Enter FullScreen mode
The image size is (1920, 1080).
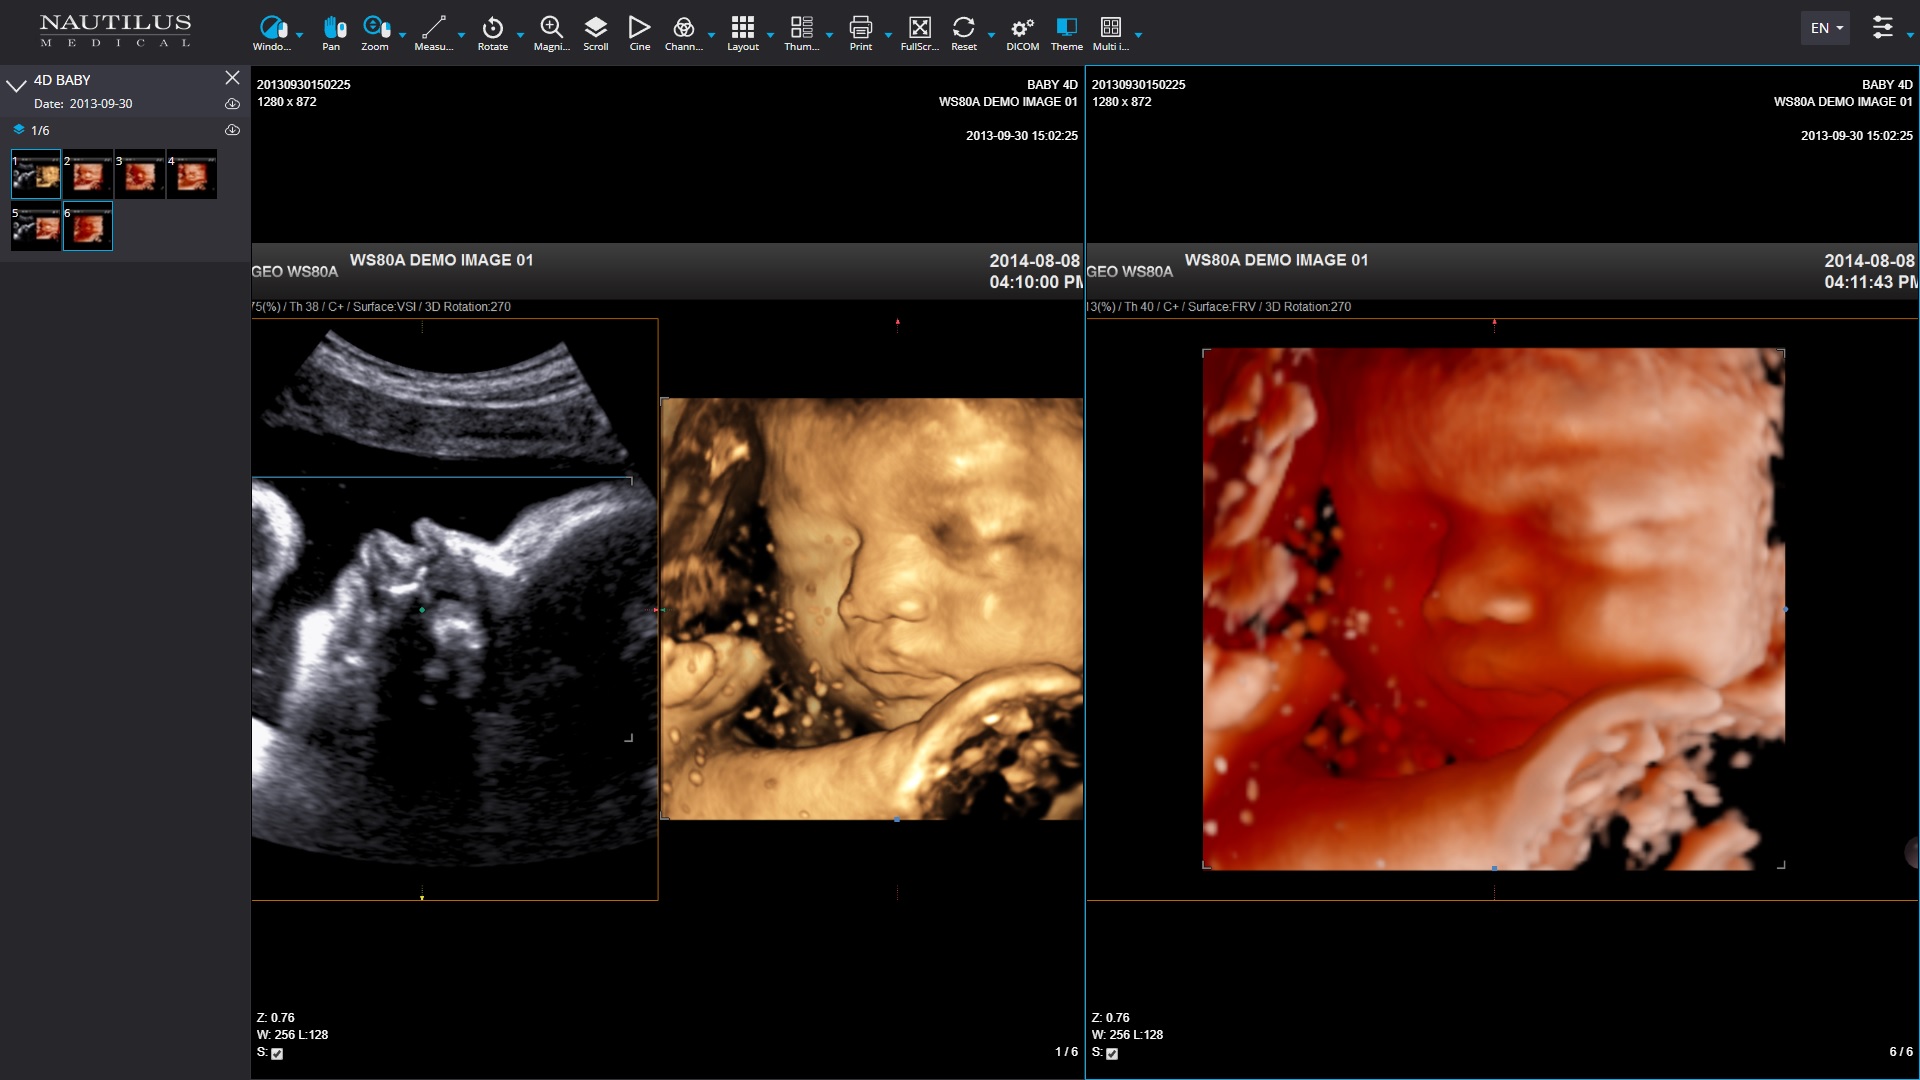tap(919, 31)
